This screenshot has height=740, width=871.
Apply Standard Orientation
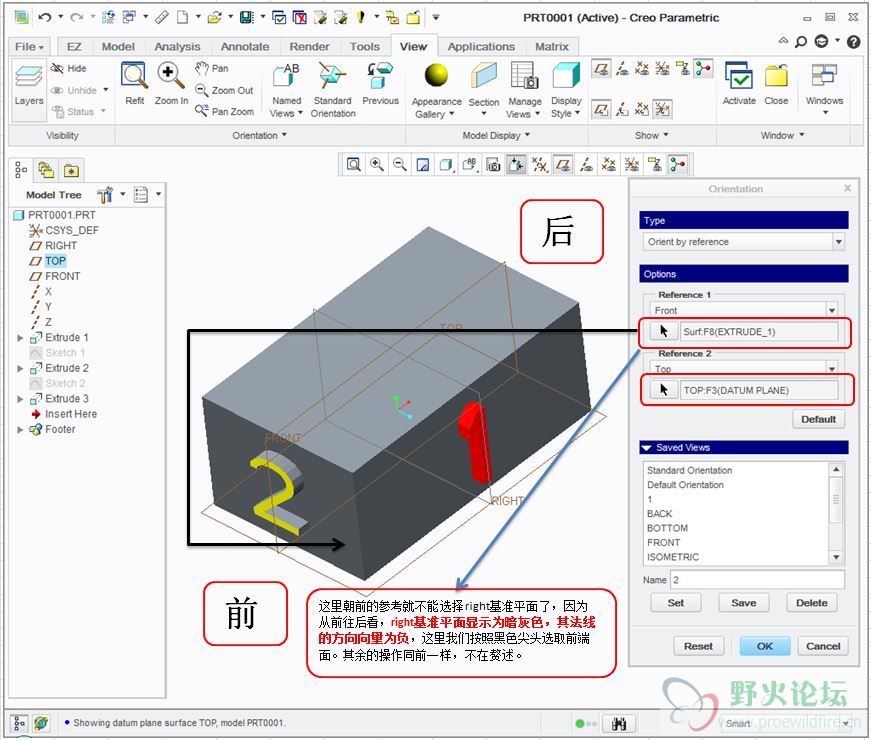[x=333, y=90]
